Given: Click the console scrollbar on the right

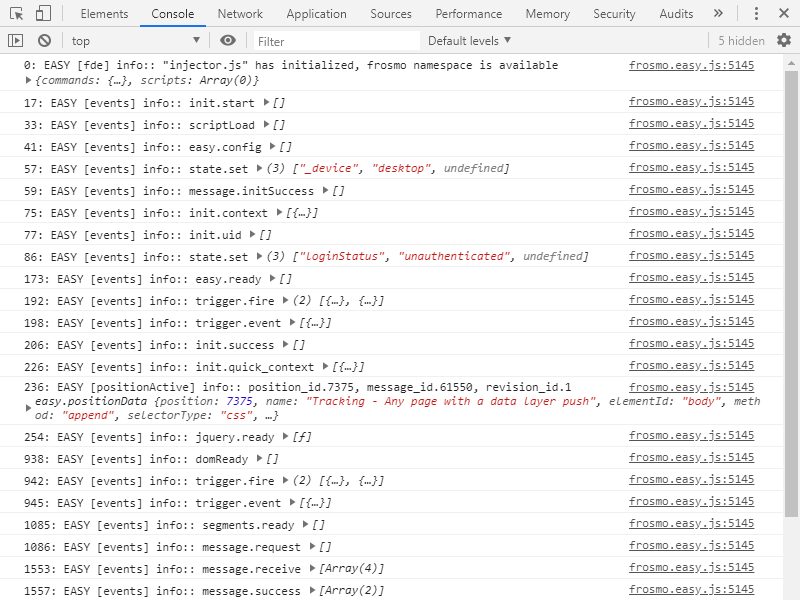Looking at the screenshot, I should pos(795,300).
